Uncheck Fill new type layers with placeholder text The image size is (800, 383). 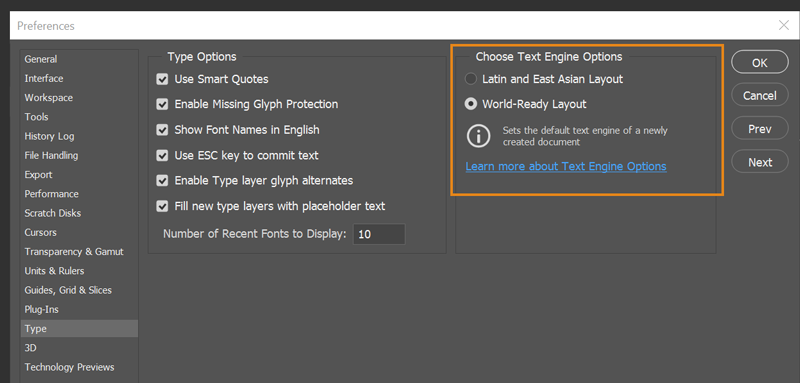pos(162,207)
